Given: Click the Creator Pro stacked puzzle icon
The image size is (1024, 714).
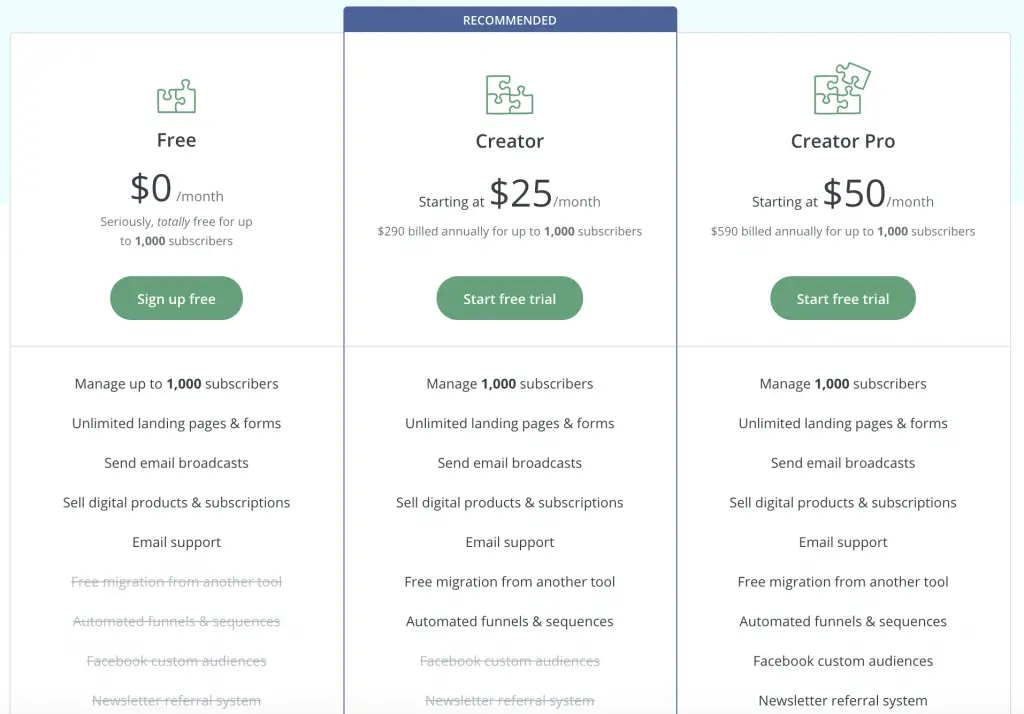Looking at the screenshot, I should pyautogui.click(x=843, y=92).
